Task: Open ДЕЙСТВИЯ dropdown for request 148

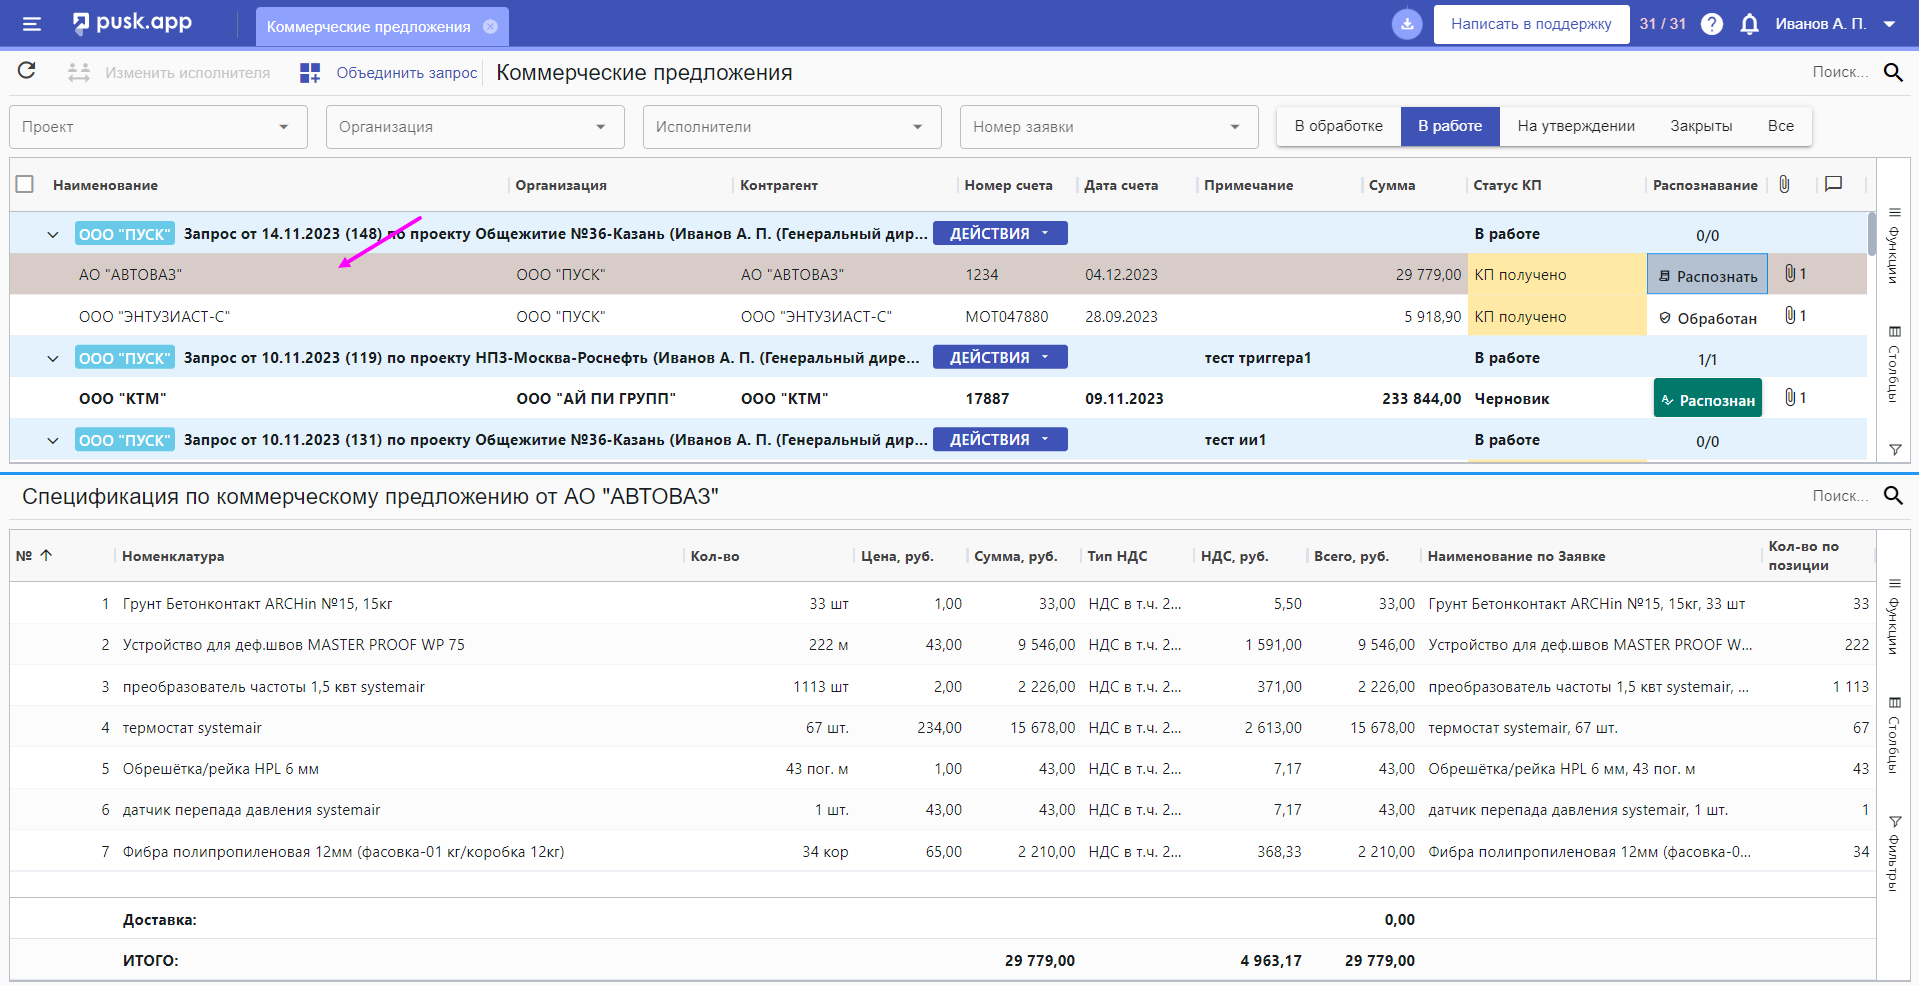Action: 1000,233
